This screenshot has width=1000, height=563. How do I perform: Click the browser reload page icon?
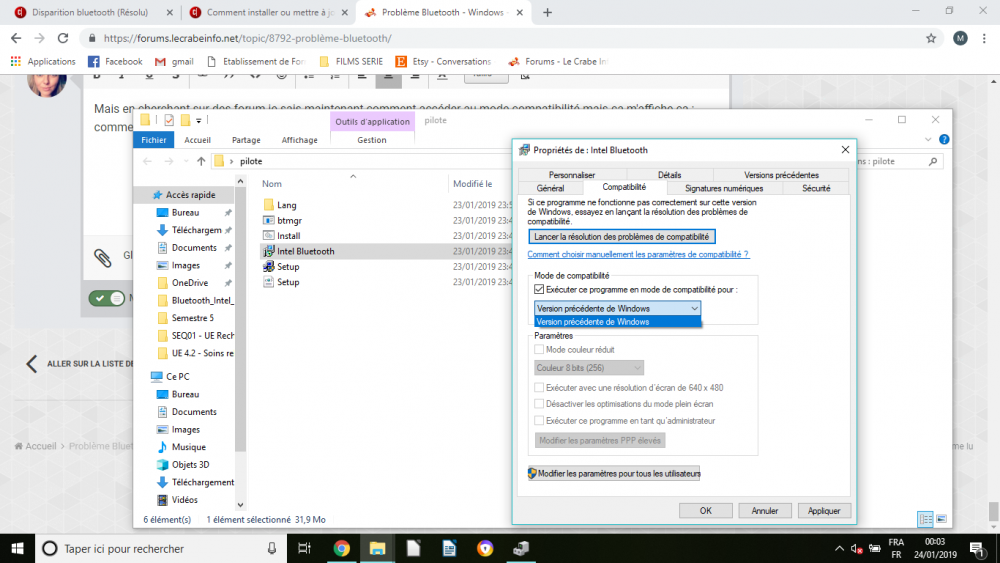point(63,38)
